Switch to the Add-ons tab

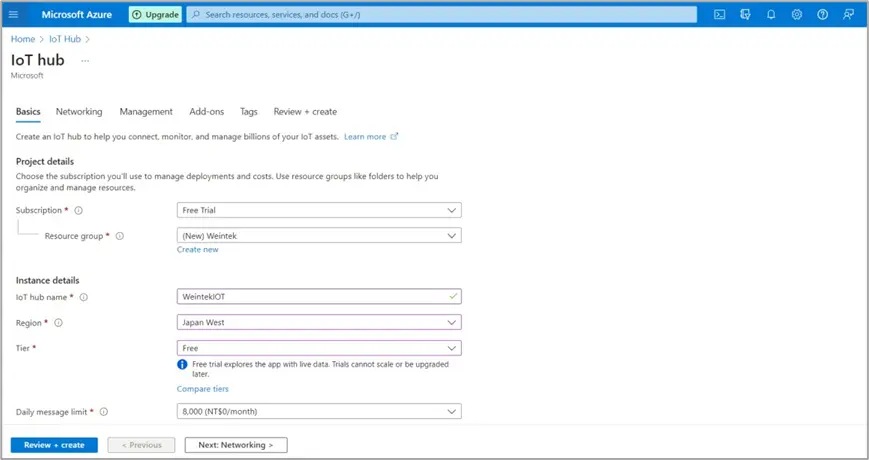207,112
